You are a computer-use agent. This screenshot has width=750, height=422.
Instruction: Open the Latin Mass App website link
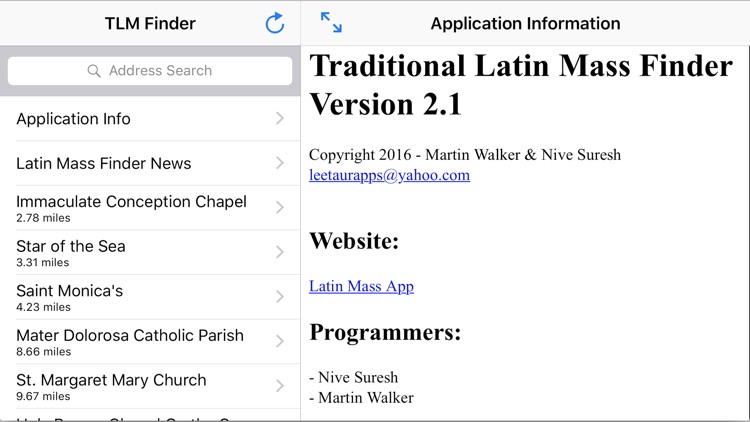361,286
